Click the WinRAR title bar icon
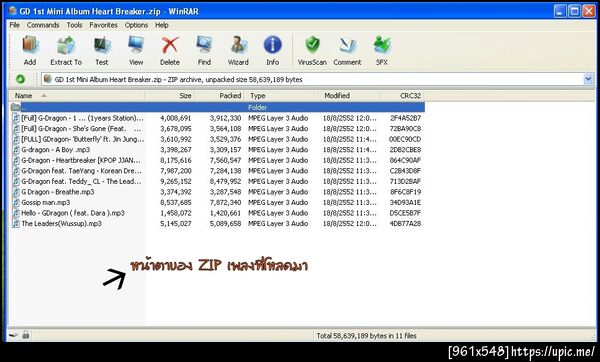The height and width of the screenshot is (362, 600). click(13, 11)
